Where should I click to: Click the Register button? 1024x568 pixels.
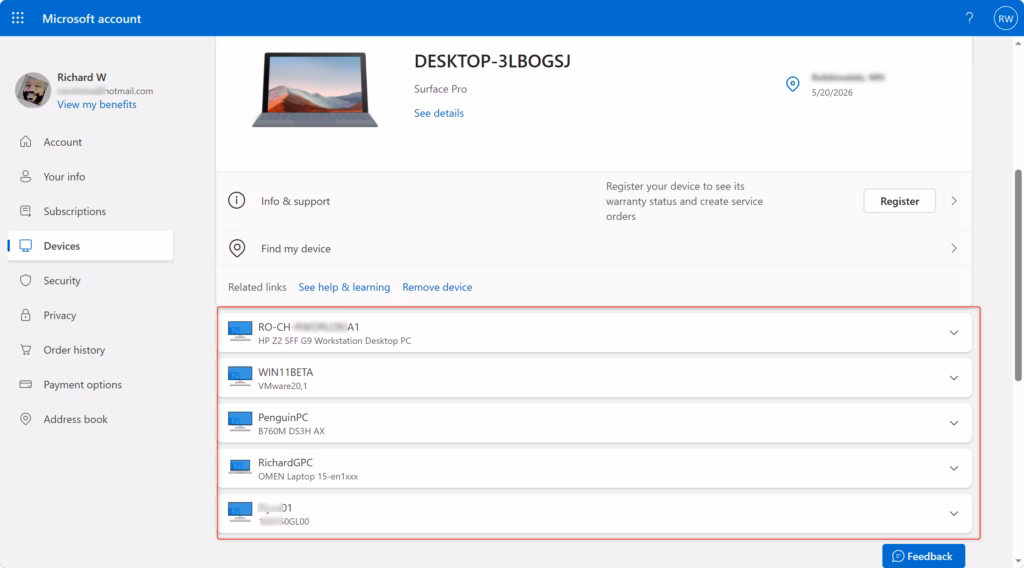coord(899,200)
